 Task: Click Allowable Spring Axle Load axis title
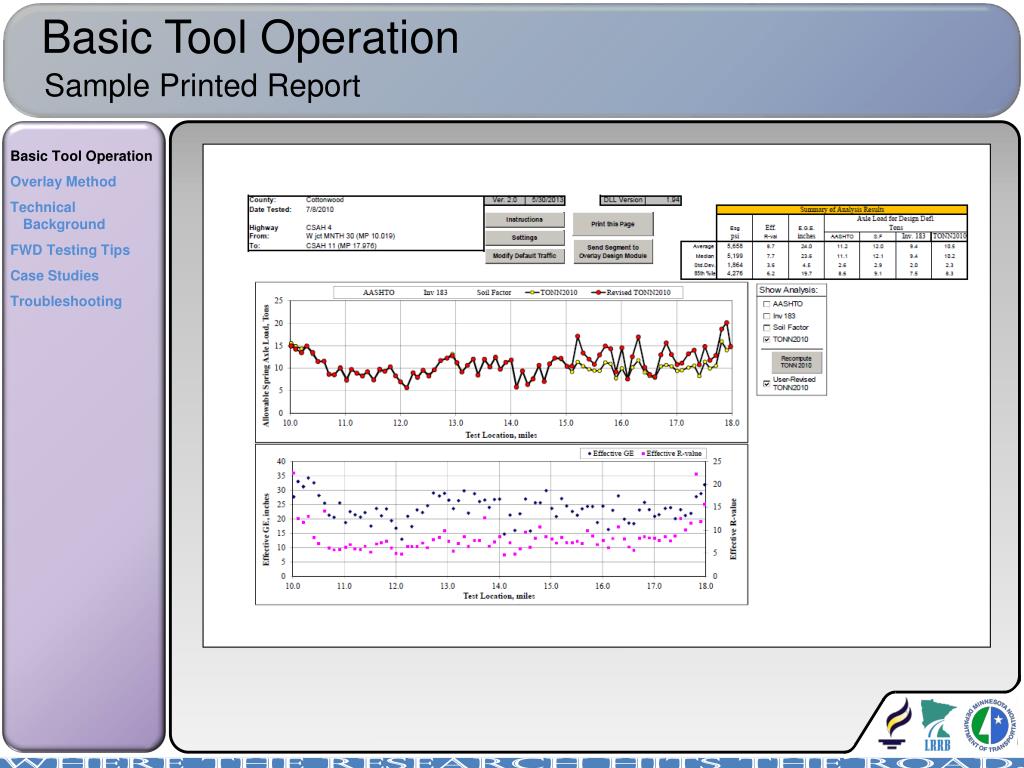(x=266, y=366)
